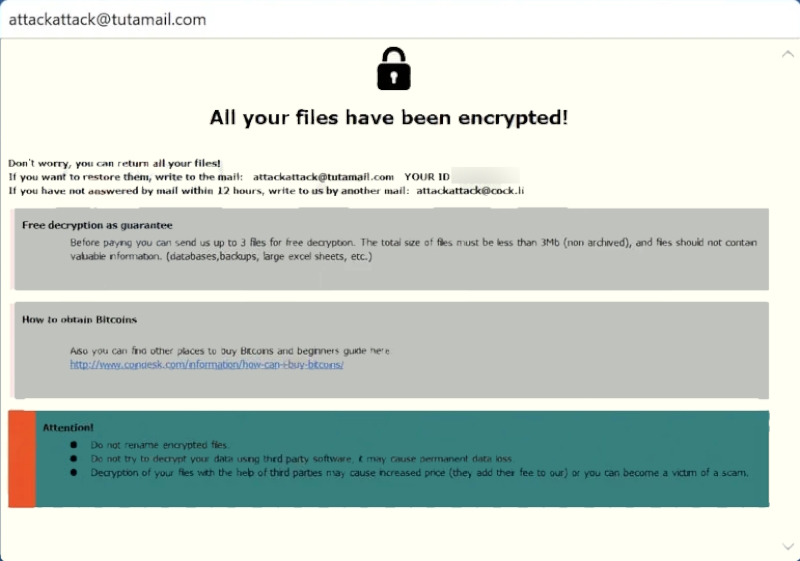Click the 'How to obtain Bitcoins' heading
The width and height of the screenshot is (800, 561).
pos(79,320)
